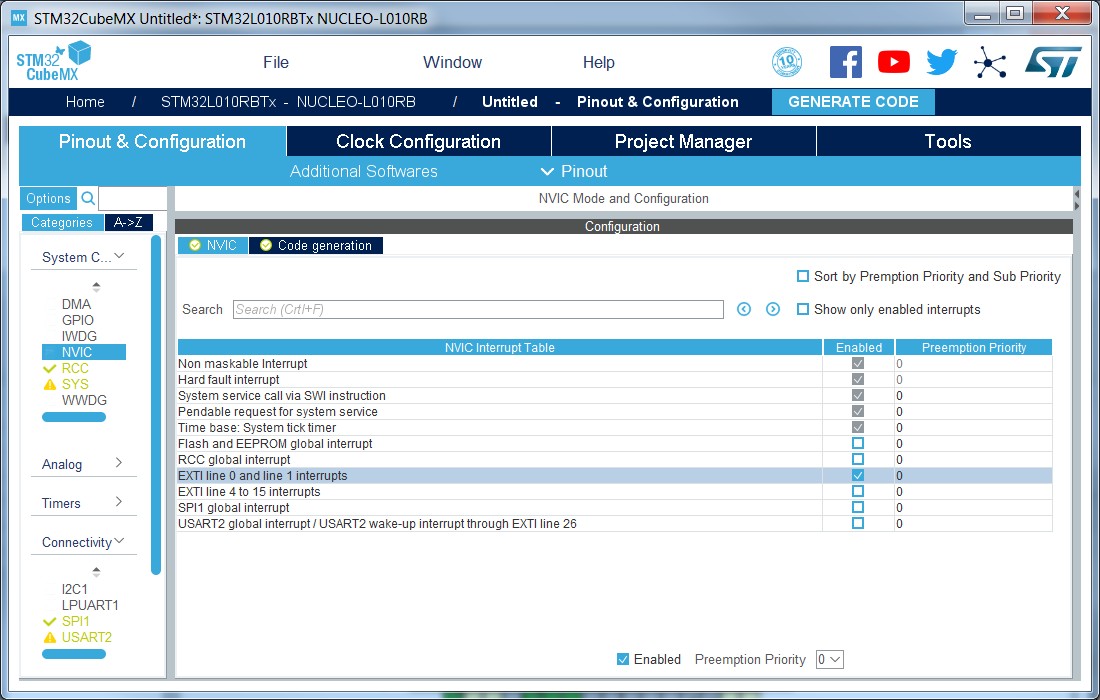Click STM32L010RBTx - NUCLEO-L010RB breadcrumb
This screenshot has width=1100, height=700.
pyautogui.click(x=288, y=102)
